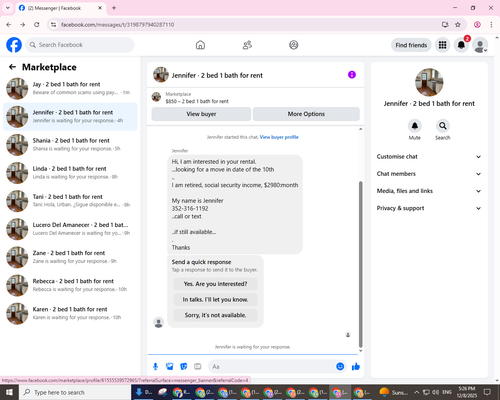Open Shania's rental conversation
Viewport: 500px width, 400px height.
pyautogui.click(x=70, y=145)
